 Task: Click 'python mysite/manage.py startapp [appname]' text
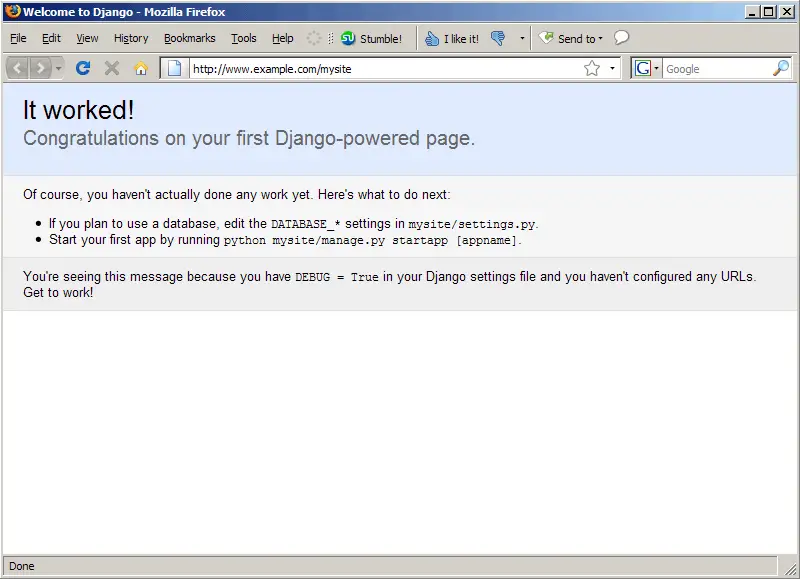coord(370,240)
